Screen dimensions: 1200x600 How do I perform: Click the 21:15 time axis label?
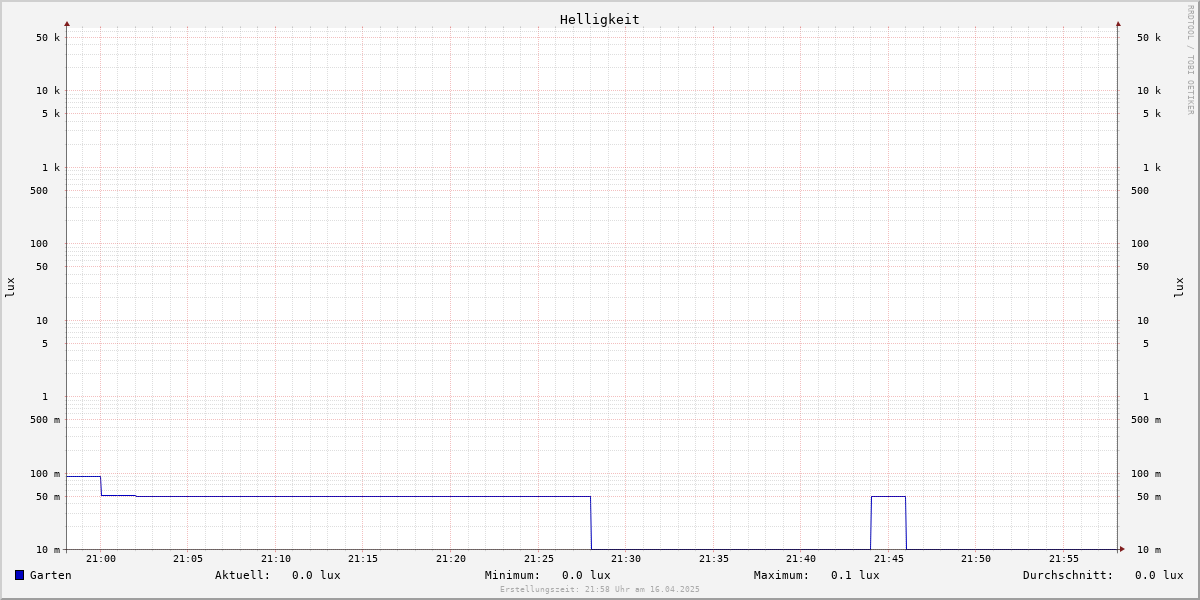tap(363, 559)
